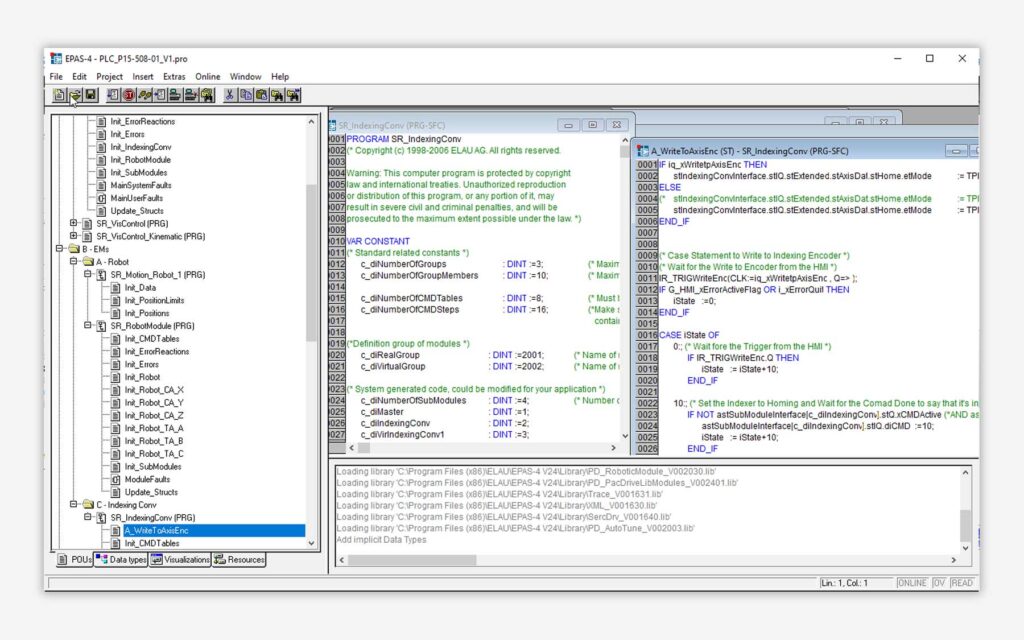Collapse the B - EMs folder
The image size is (1024, 640).
pos(59,249)
